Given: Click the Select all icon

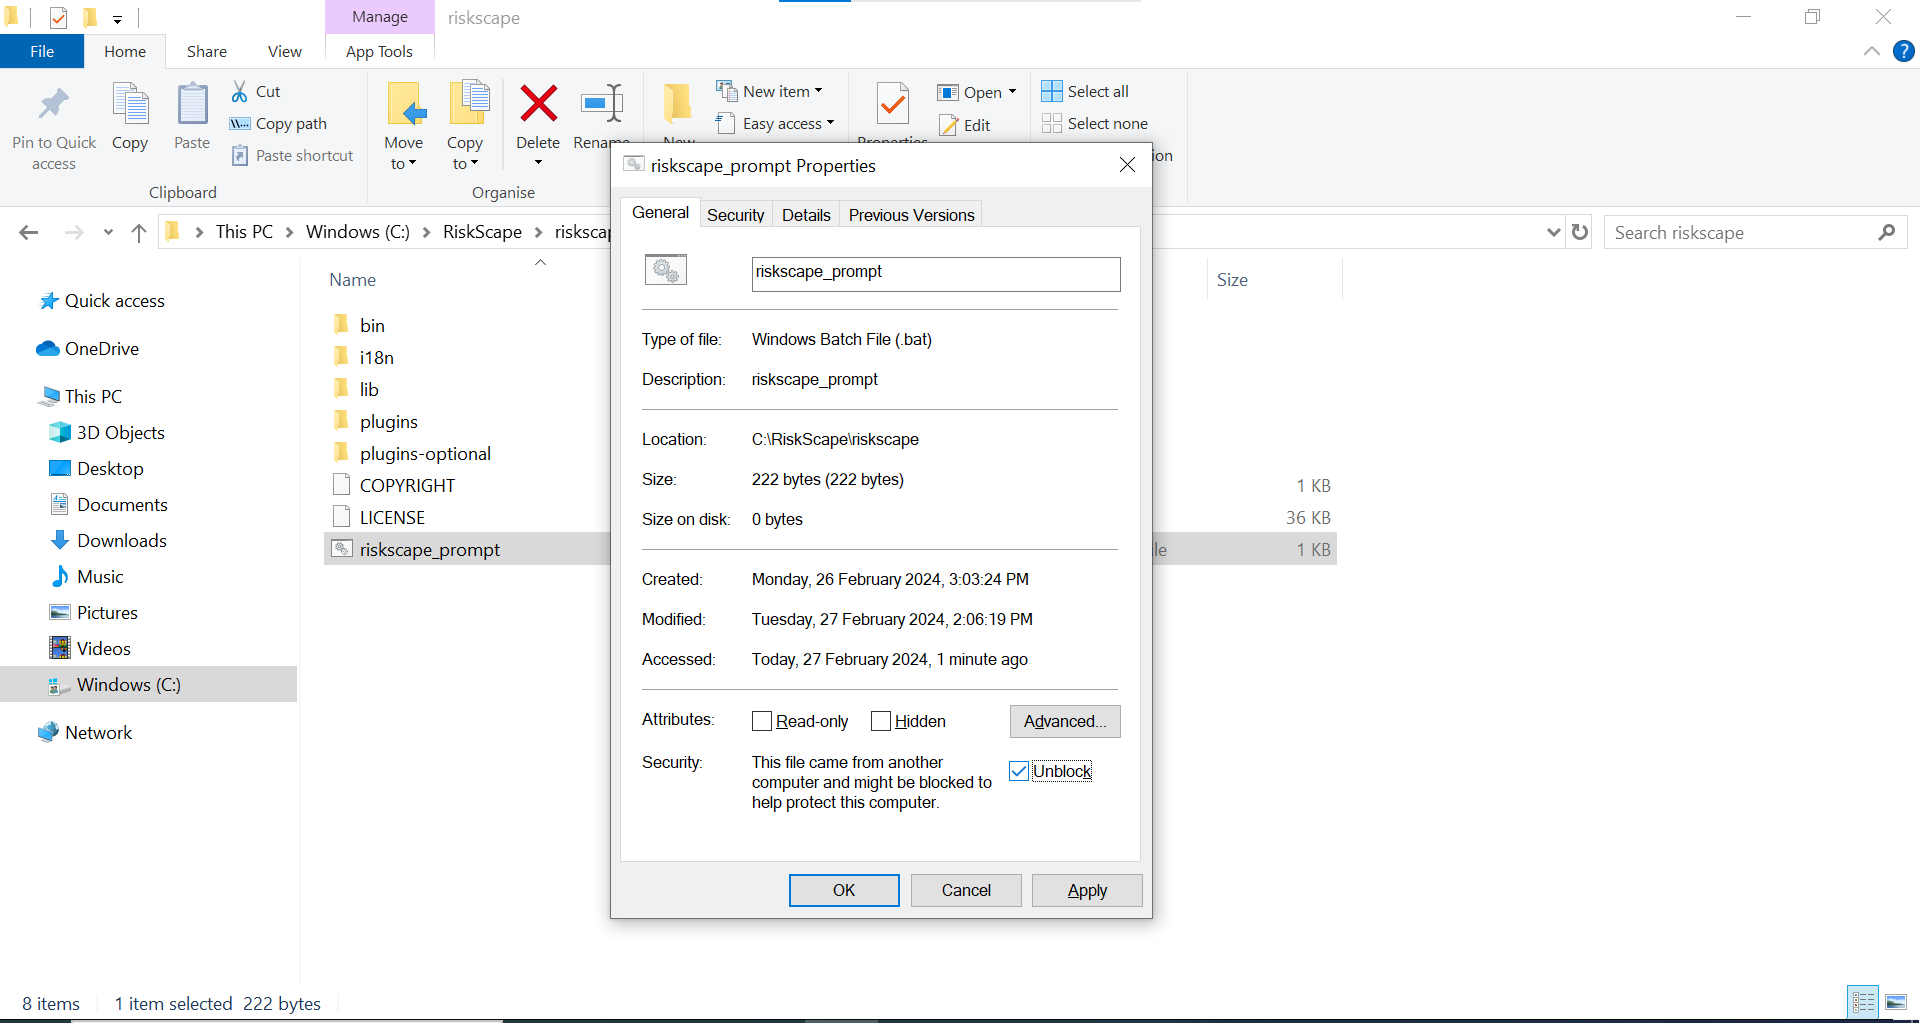Looking at the screenshot, I should tap(1052, 91).
